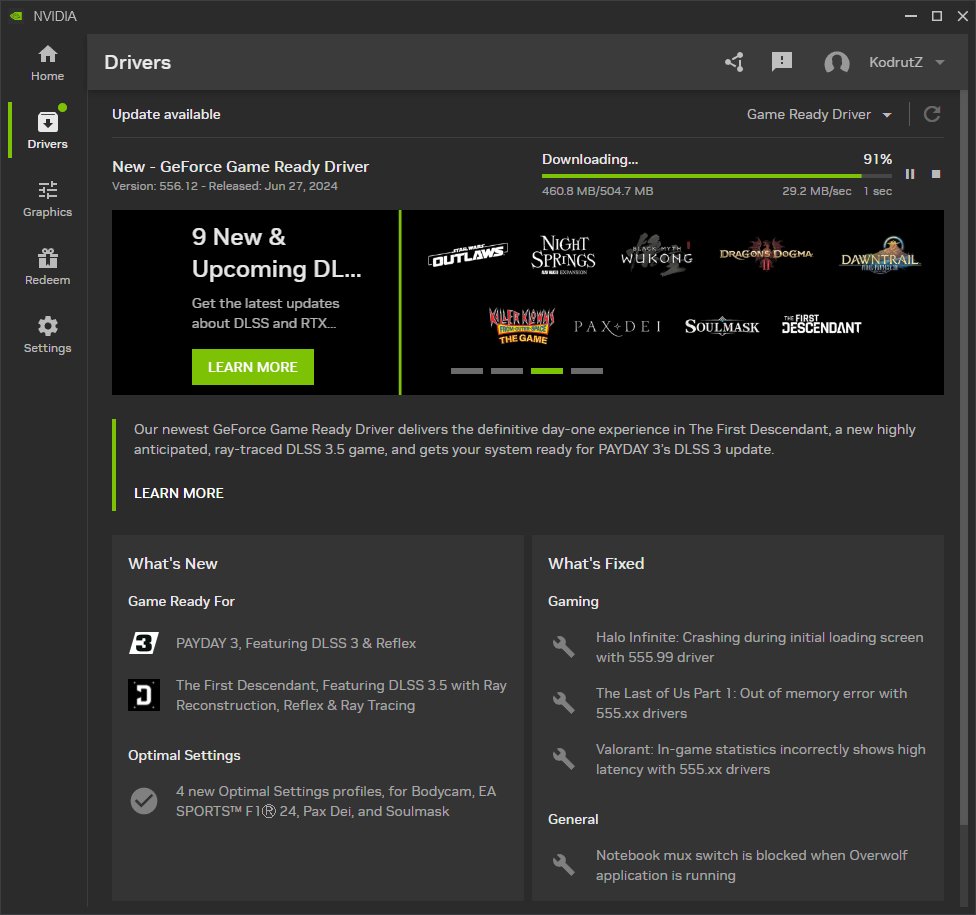Open the LEARN MORE link below the driver description

(x=179, y=493)
